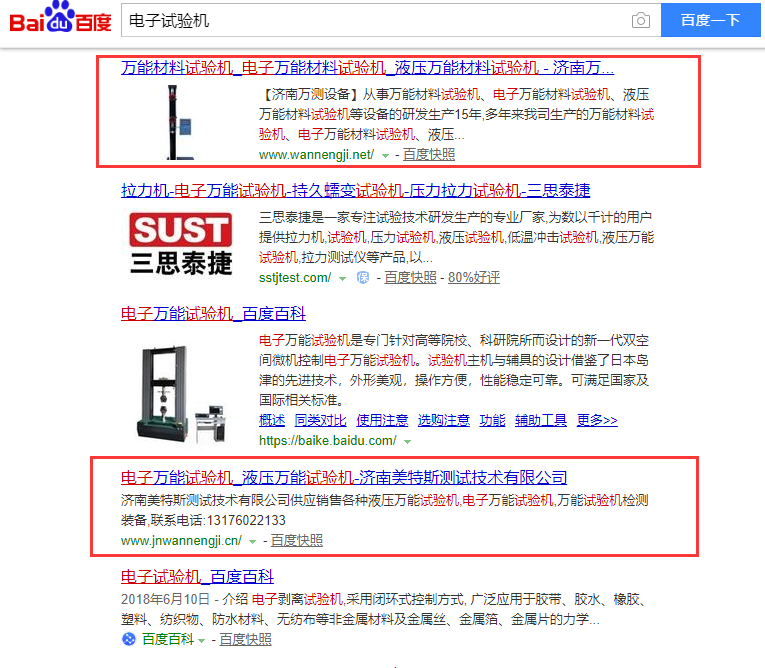Viewport: 765px width, 668px height.
Task: Click the 保 verification badge icon
Action: pyautogui.click(x=362, y=278)
